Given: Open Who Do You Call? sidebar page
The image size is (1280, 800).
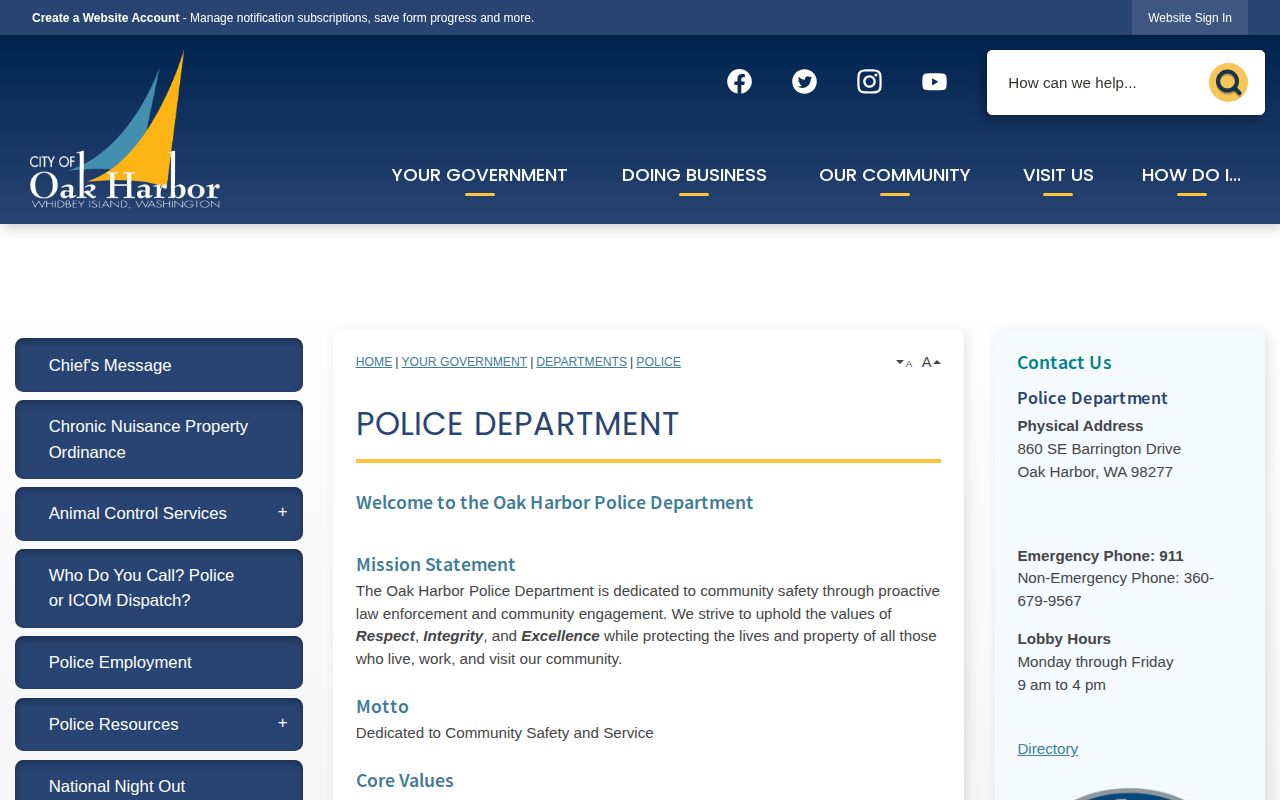Looking at the screenshot, I should 159,588.
